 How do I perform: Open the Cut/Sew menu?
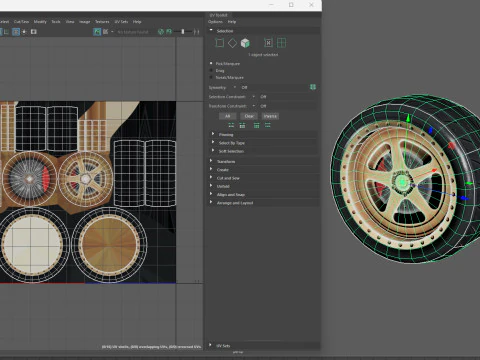pyautogui.click(x=21, y=22)
